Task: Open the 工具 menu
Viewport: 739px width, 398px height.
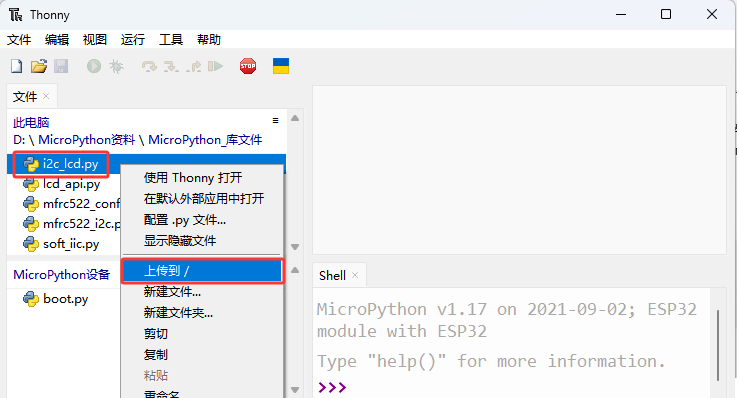Action: pos(171,40)
